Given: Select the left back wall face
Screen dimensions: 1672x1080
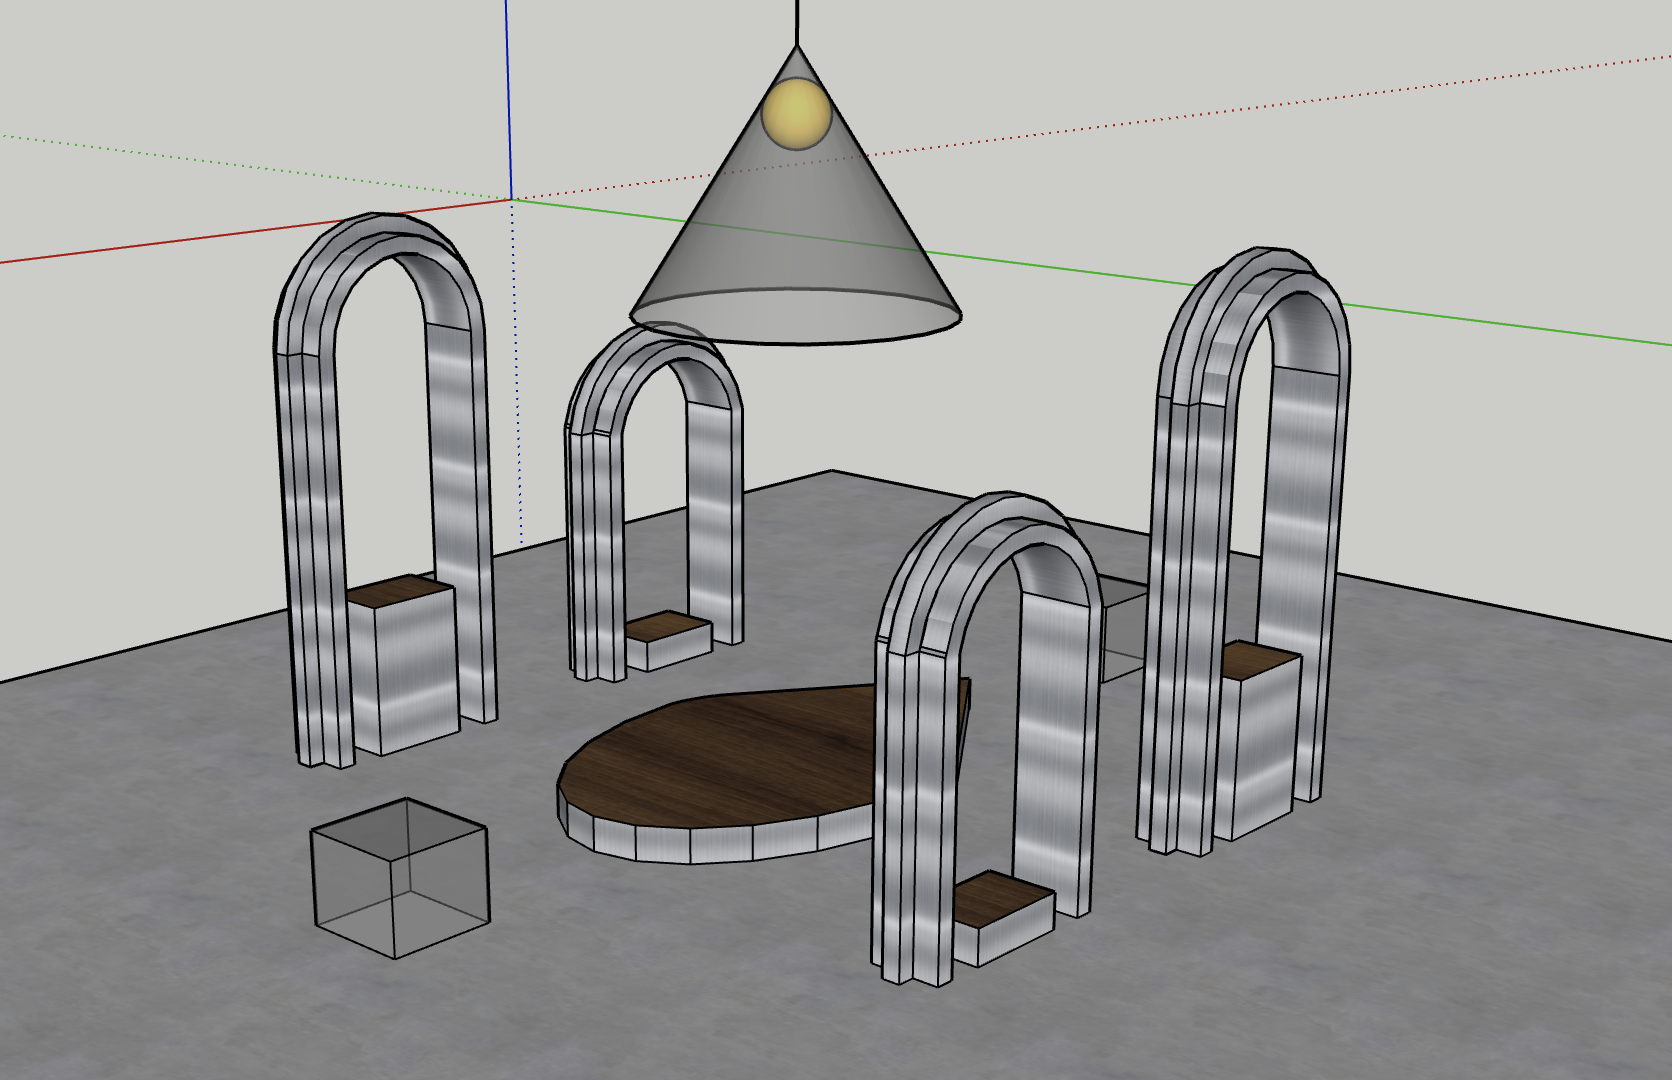Looking at the screenshot, I should (x=150, y=450).
